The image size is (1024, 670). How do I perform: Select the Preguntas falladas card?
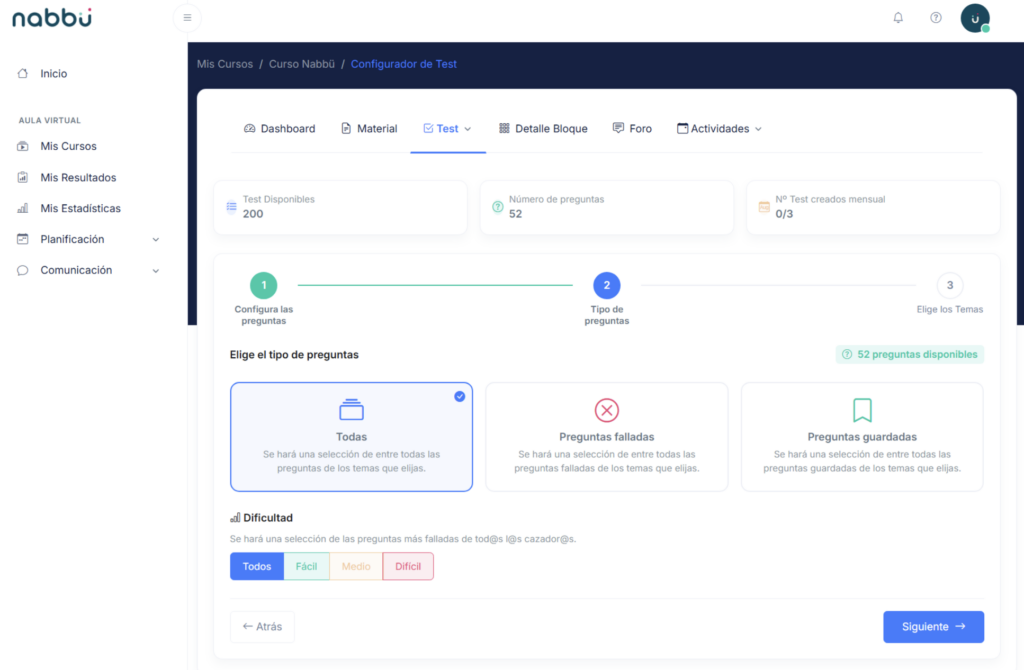click(607, 437)
